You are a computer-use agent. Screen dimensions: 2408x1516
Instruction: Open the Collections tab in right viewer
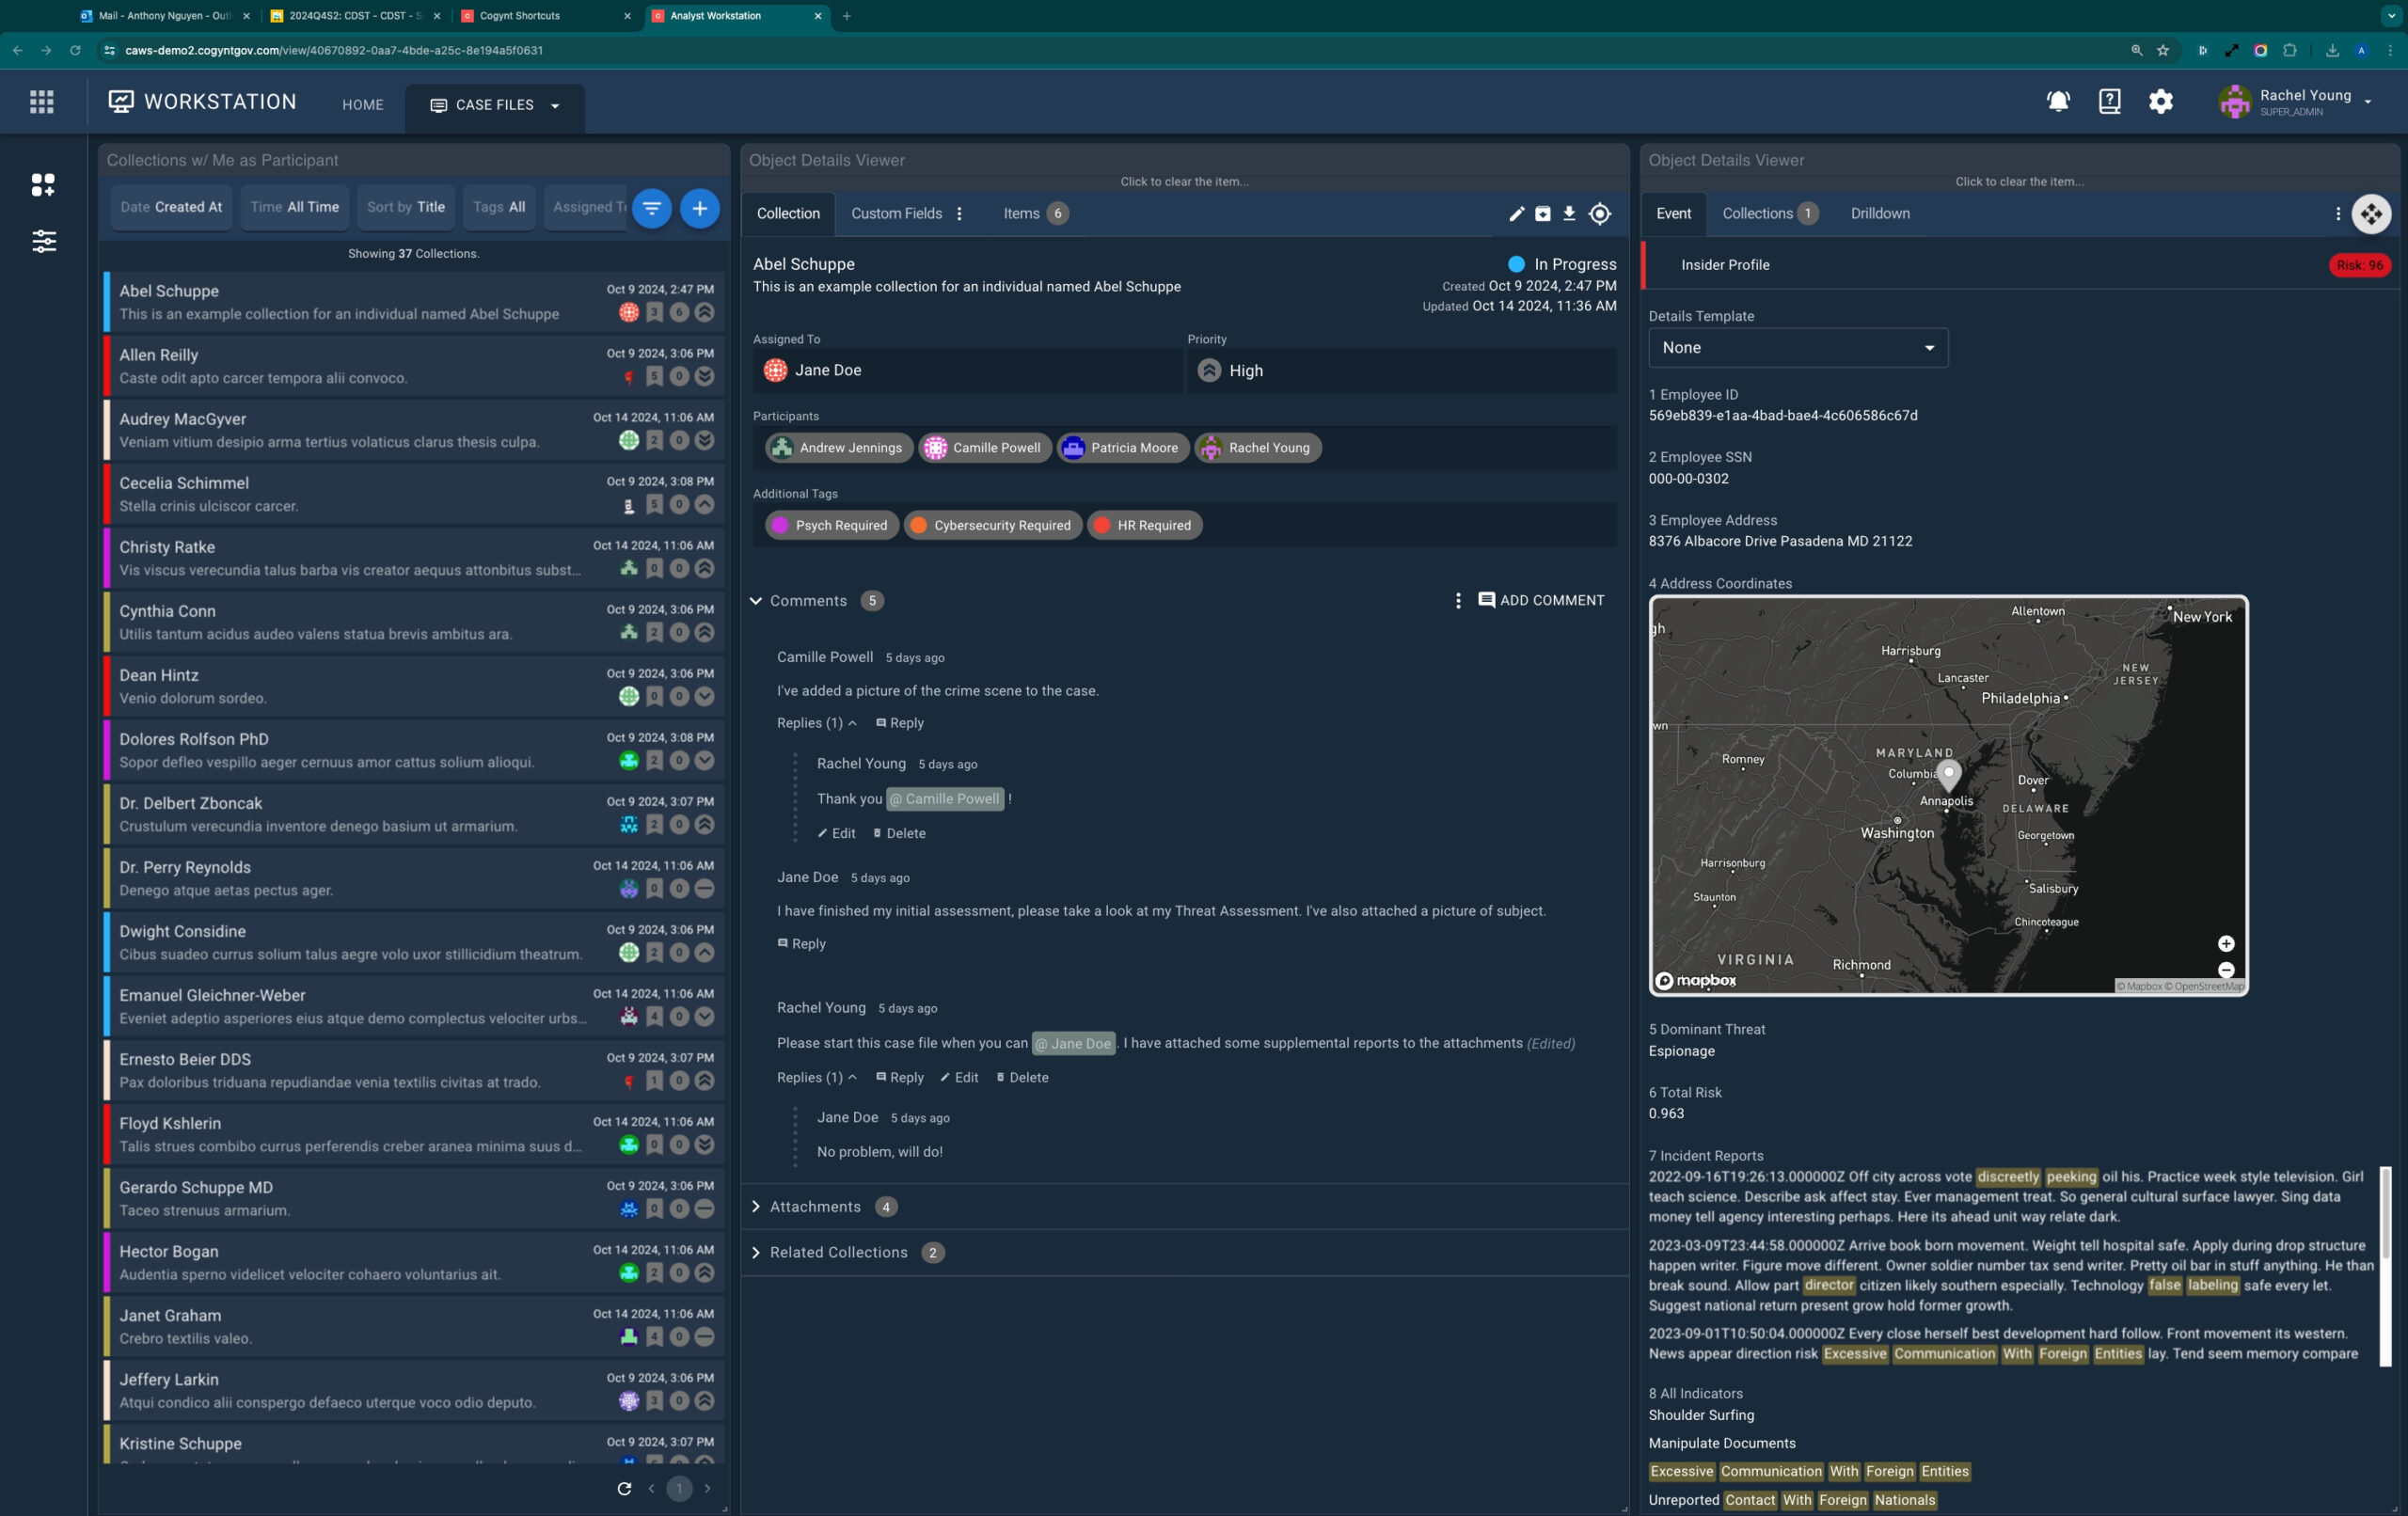pos(1769,214)
